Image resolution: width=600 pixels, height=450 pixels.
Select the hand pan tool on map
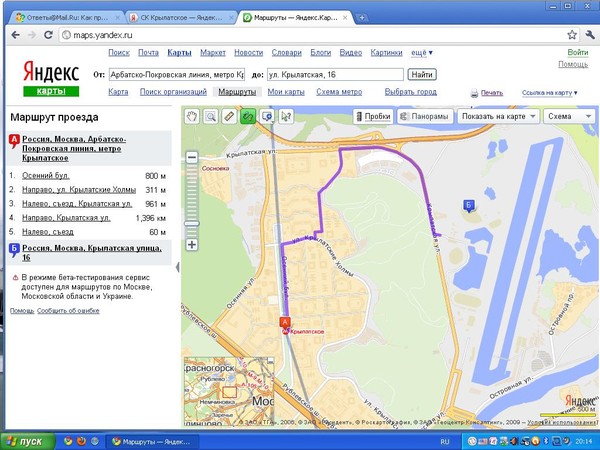coord(192,116)
